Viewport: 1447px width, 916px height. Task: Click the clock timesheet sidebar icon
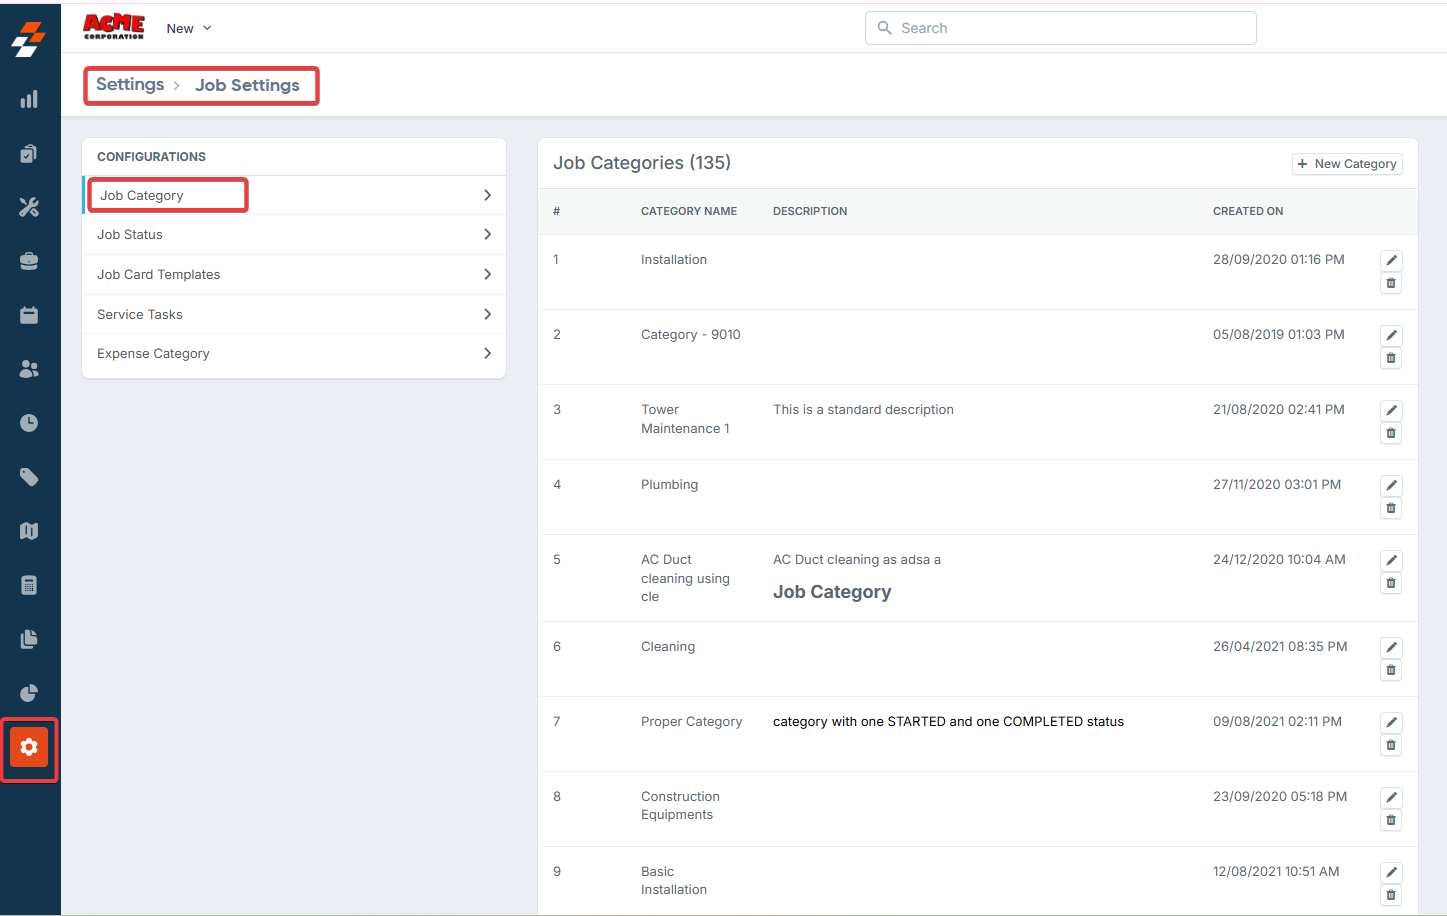[29, 423]
